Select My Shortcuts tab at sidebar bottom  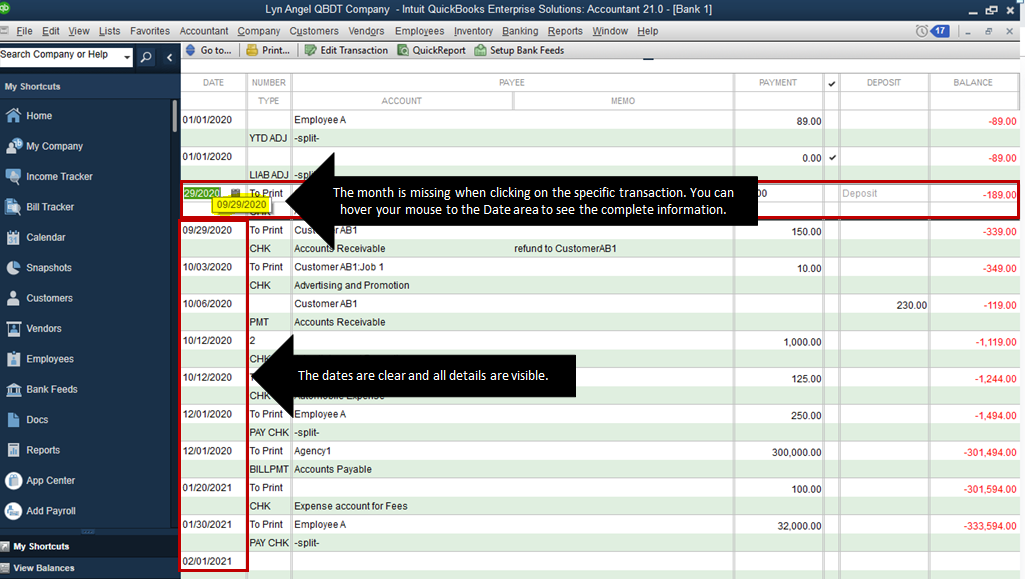tap(41, 546)
